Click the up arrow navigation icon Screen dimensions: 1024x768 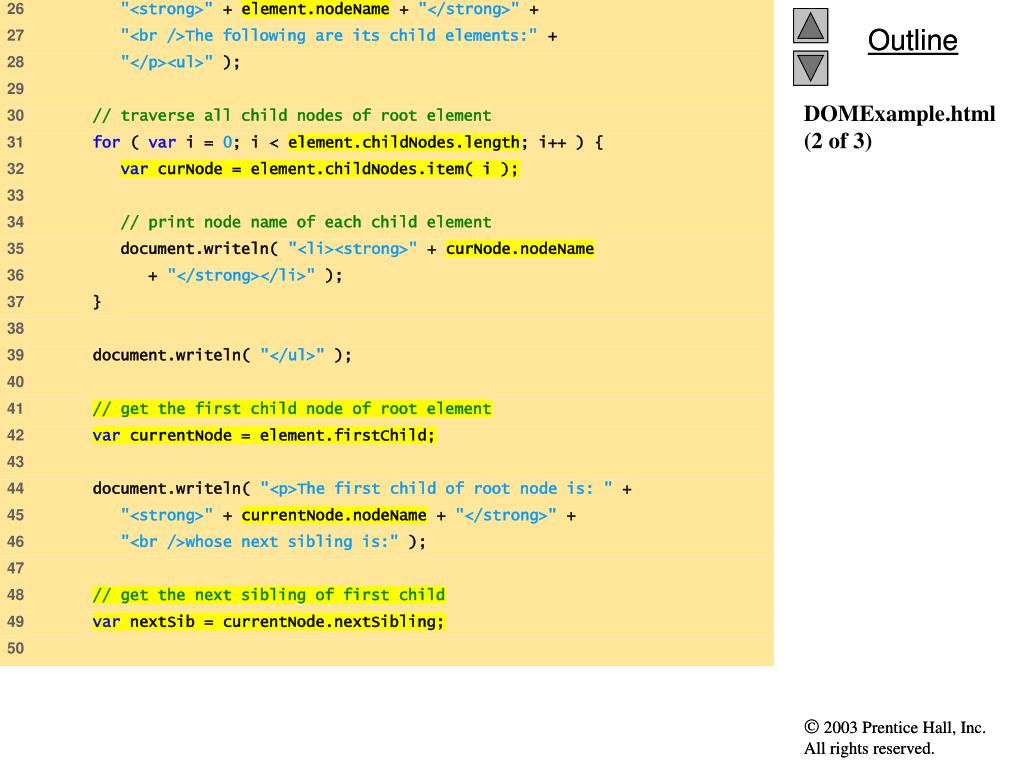pyautogui.click(x=810, y=26)
